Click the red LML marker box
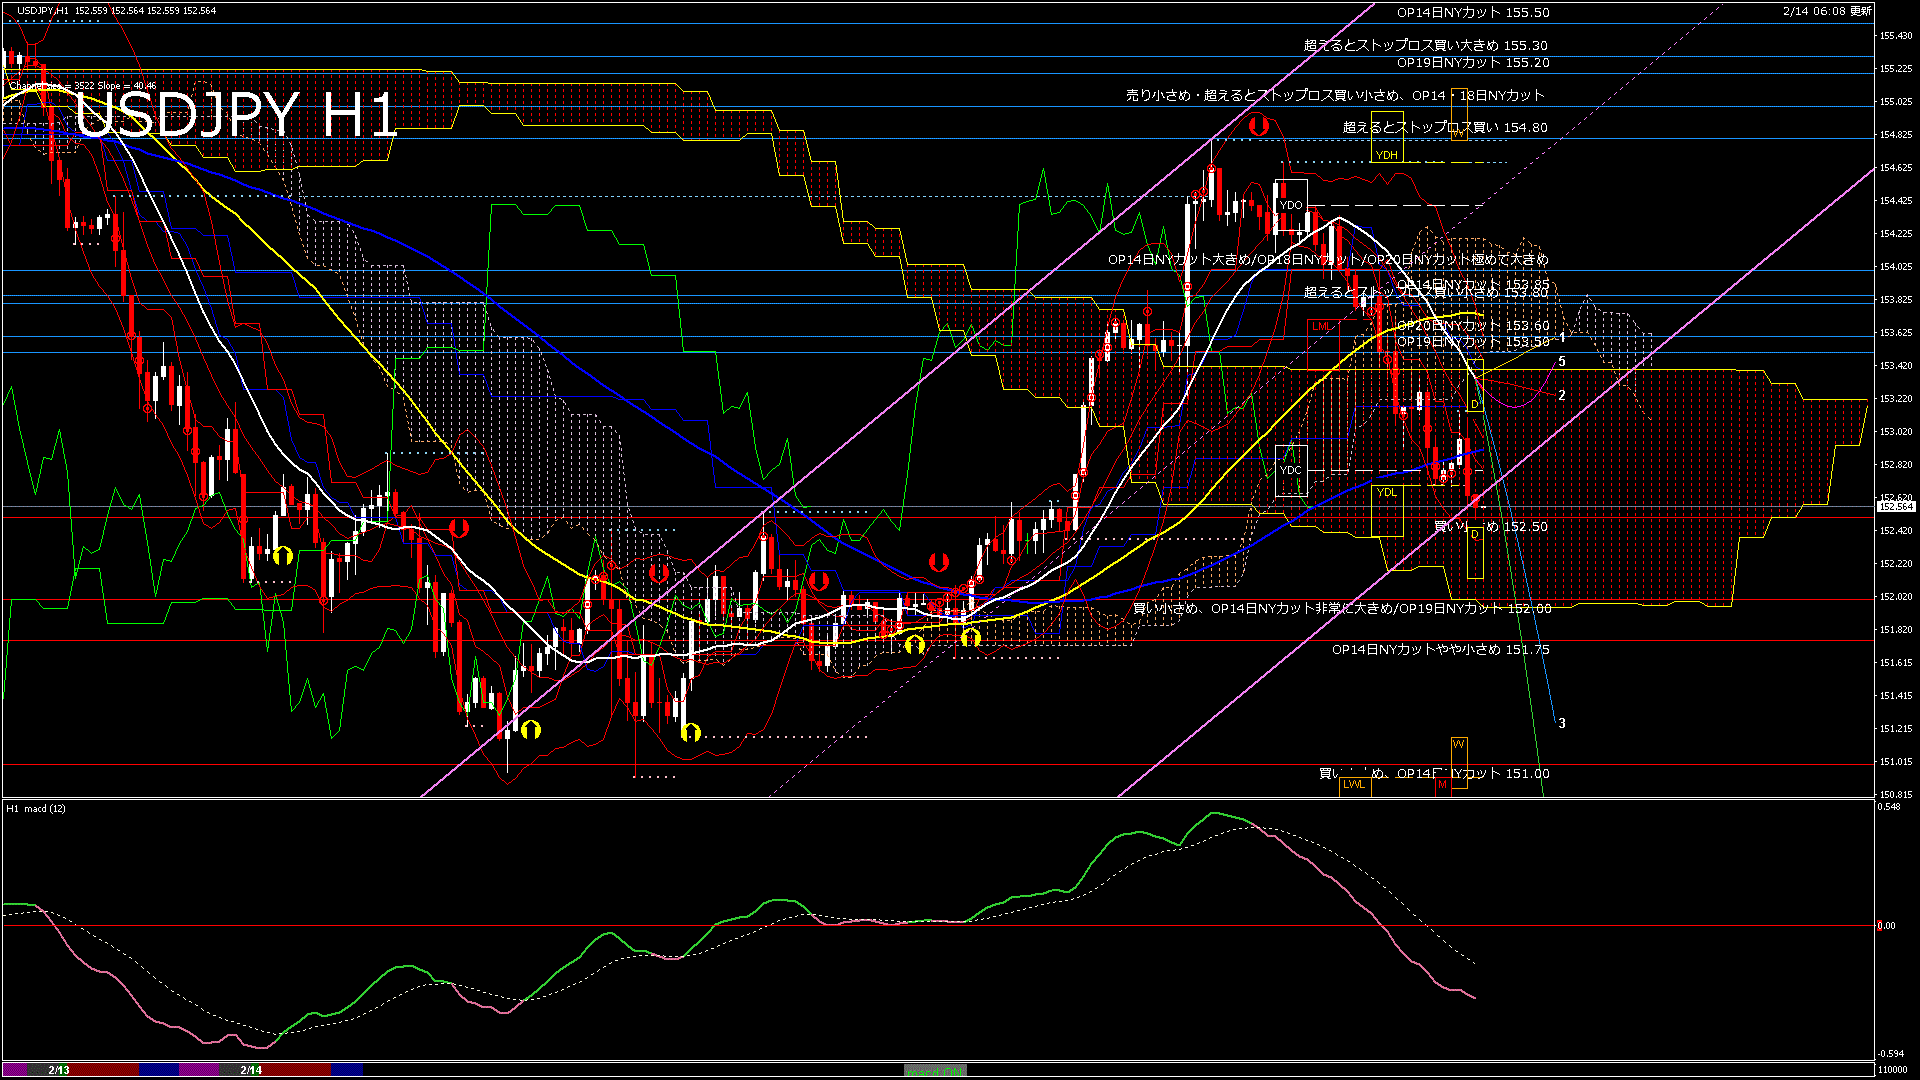The width and height of the screenshot is (1920, 1080). tap(1321, 326)
